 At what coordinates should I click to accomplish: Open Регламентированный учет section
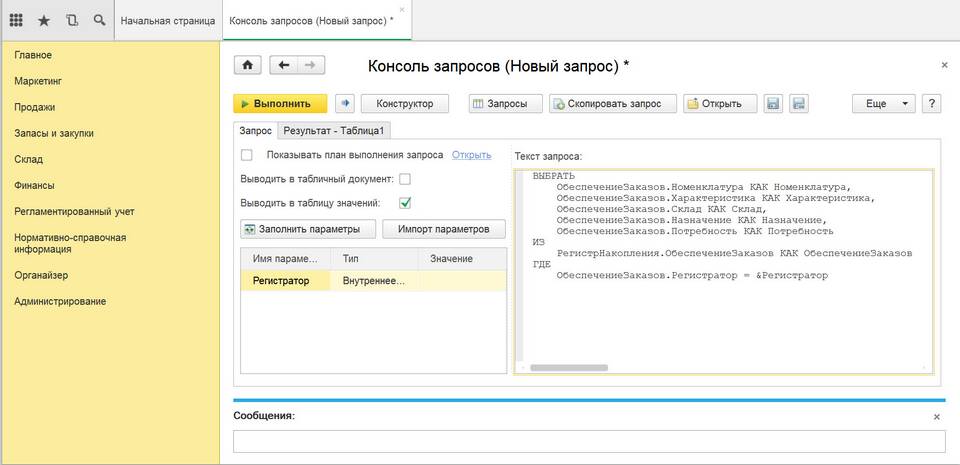(x=74, y=211)
